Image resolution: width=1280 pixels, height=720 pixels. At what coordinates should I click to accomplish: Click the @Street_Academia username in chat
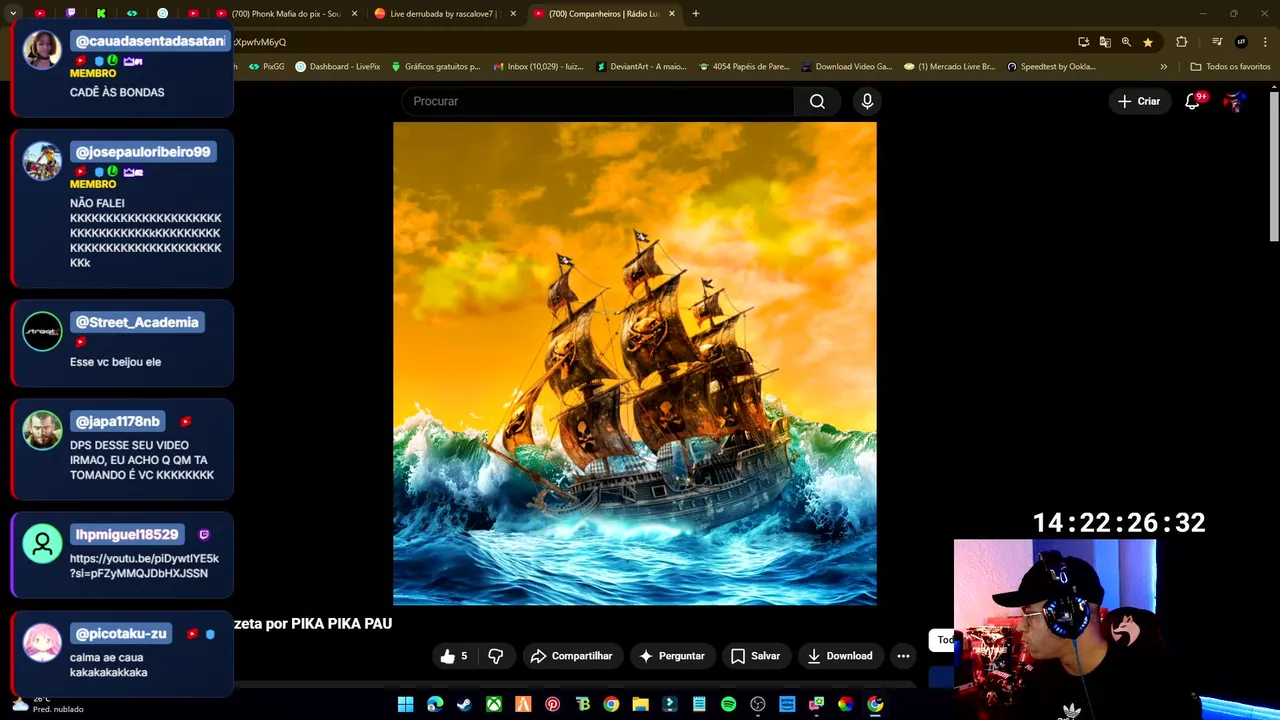pos(137,322)
